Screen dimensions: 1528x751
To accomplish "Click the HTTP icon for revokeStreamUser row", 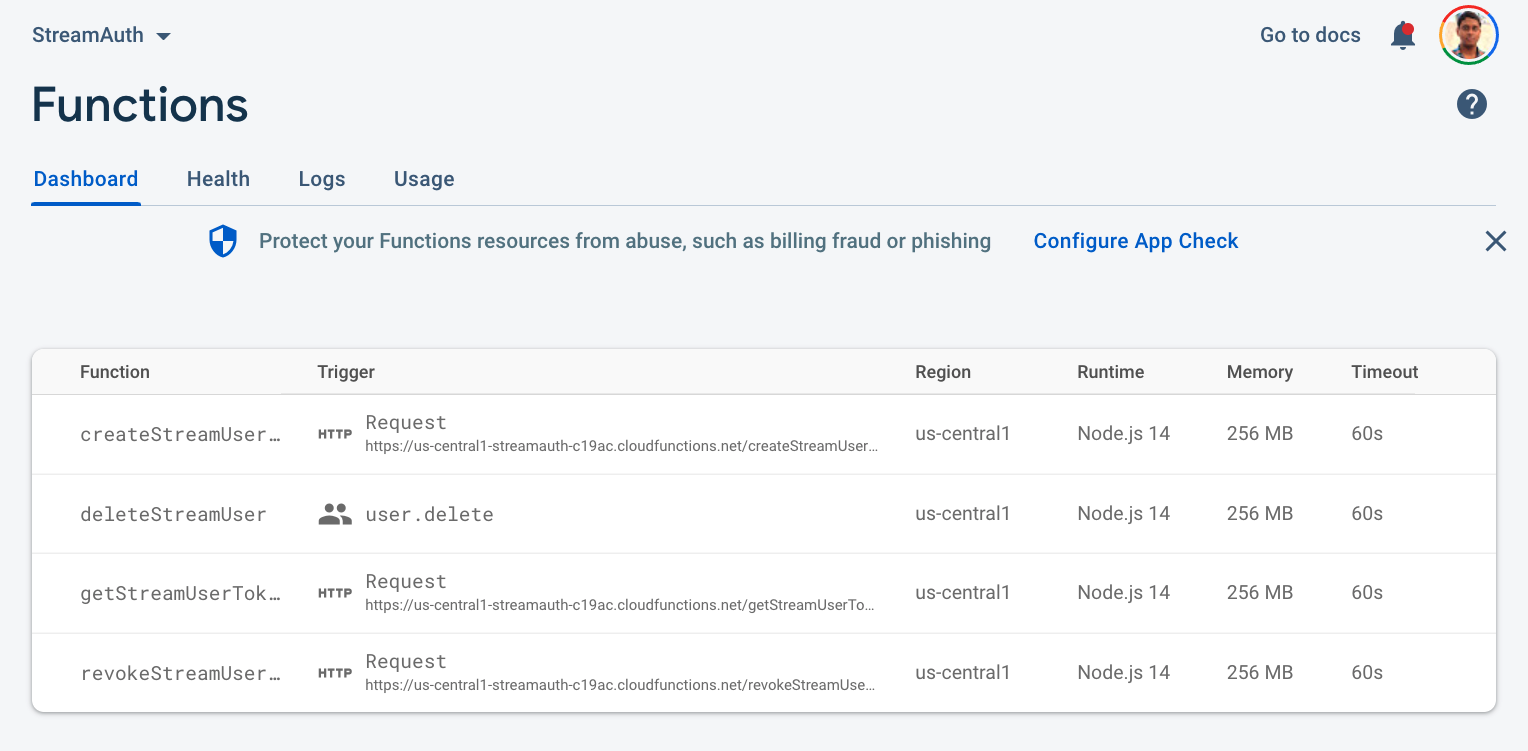I will [x=335, y=673].
